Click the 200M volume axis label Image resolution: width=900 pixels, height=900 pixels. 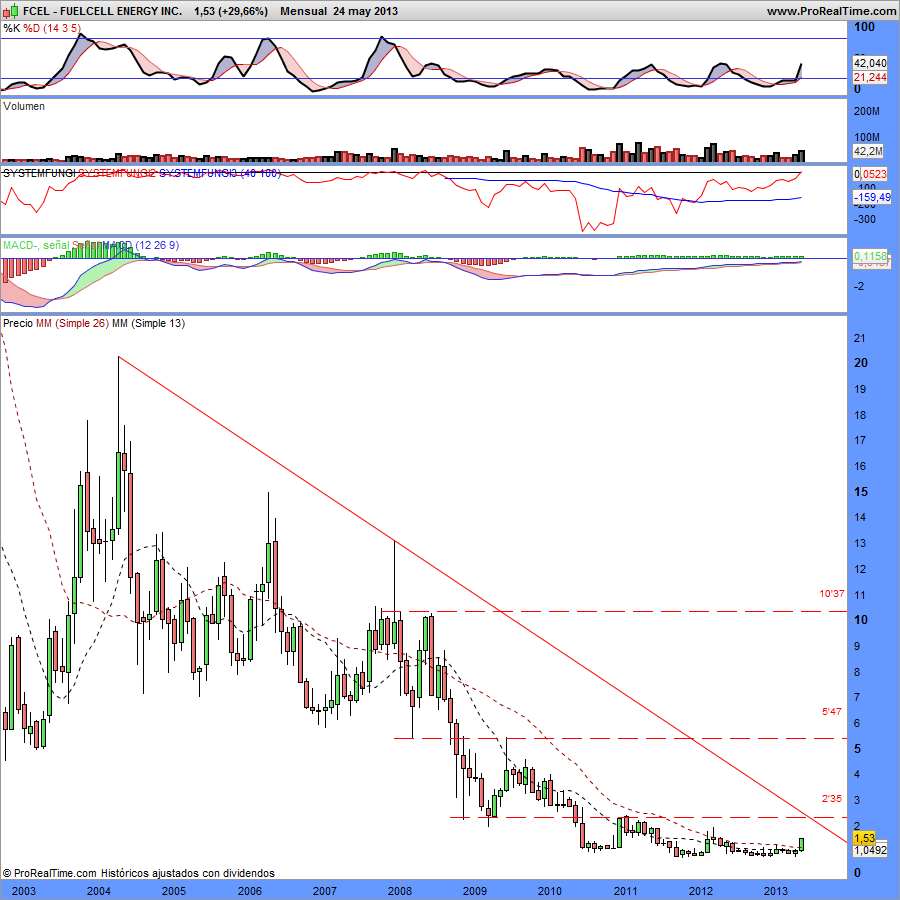point(867,111)
